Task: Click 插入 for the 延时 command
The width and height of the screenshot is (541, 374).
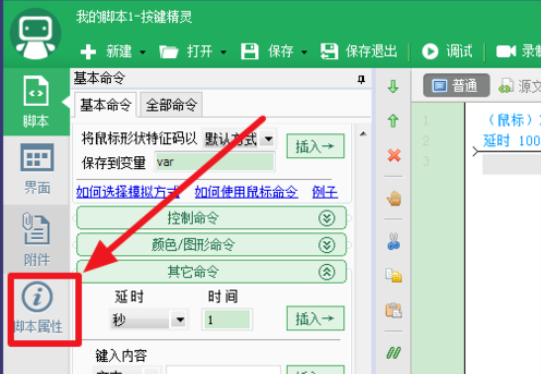Action: point(315,318)
